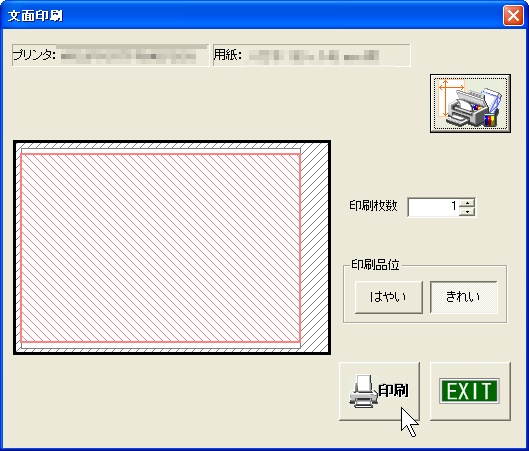This screenshot has height=451, width=529.
Task: Click the 用紙 label text
Action: tap(228, 55)
